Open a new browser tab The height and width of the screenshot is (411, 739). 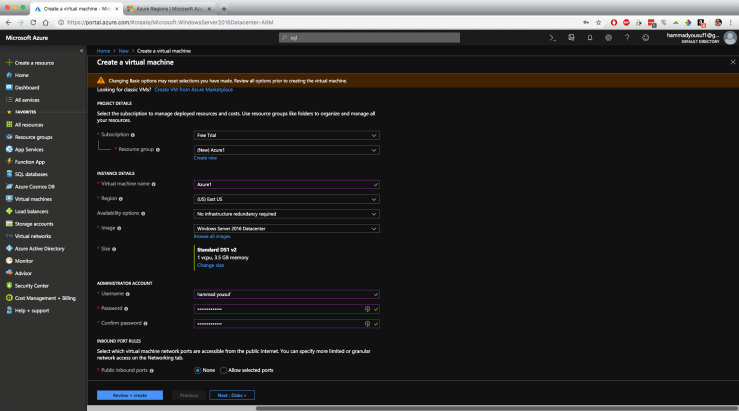point(224,8)
